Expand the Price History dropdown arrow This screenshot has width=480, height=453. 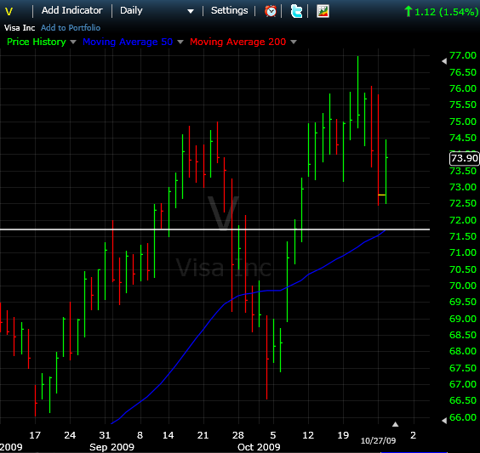(x=73, y=42)
